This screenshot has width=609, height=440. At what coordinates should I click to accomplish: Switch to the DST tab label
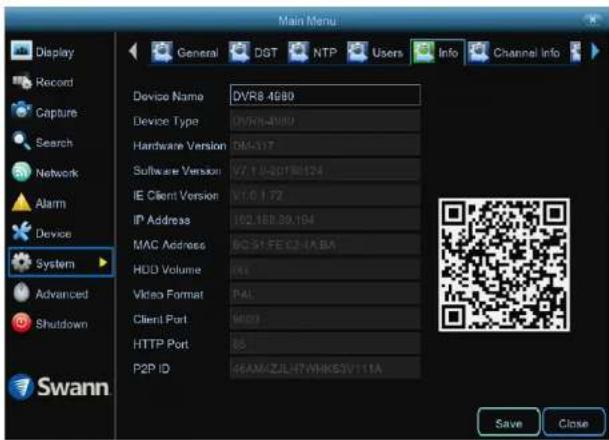pyautogui.click(x=266, y=53)
